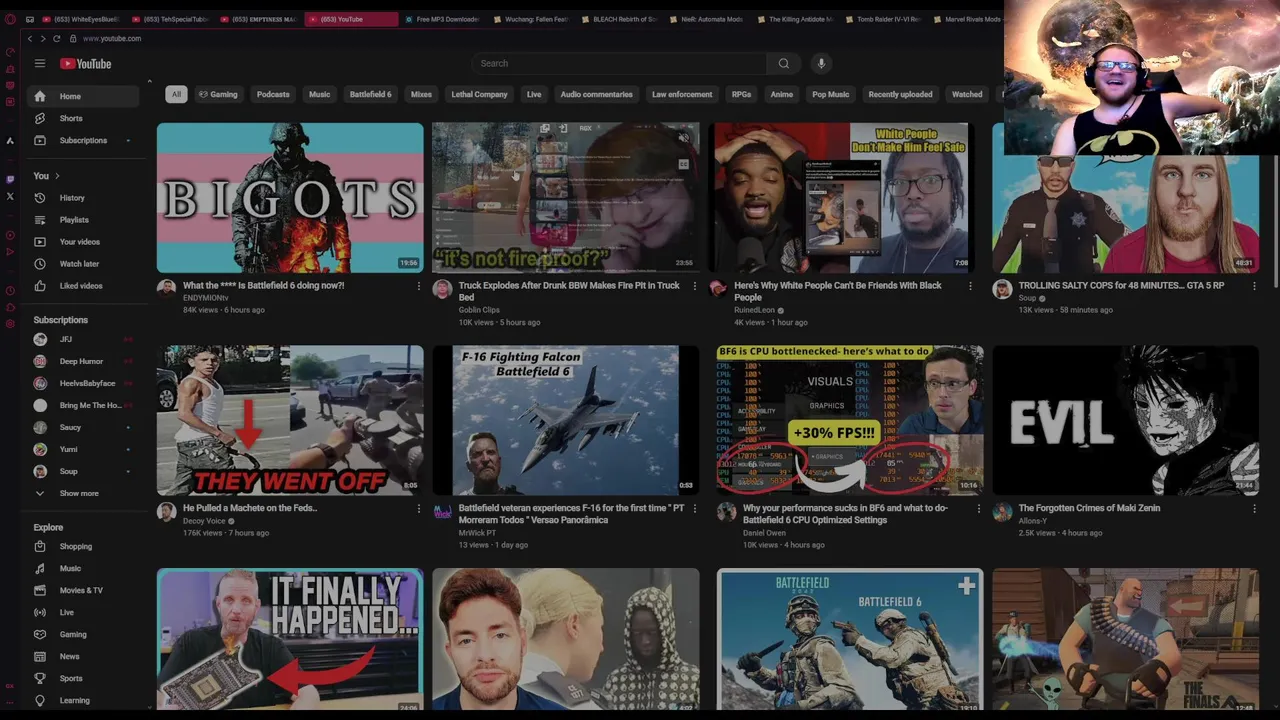Select the Lethal Company filter chip
The width and height of the screenshot is (1280, 720).
click(x=479, y=94)
